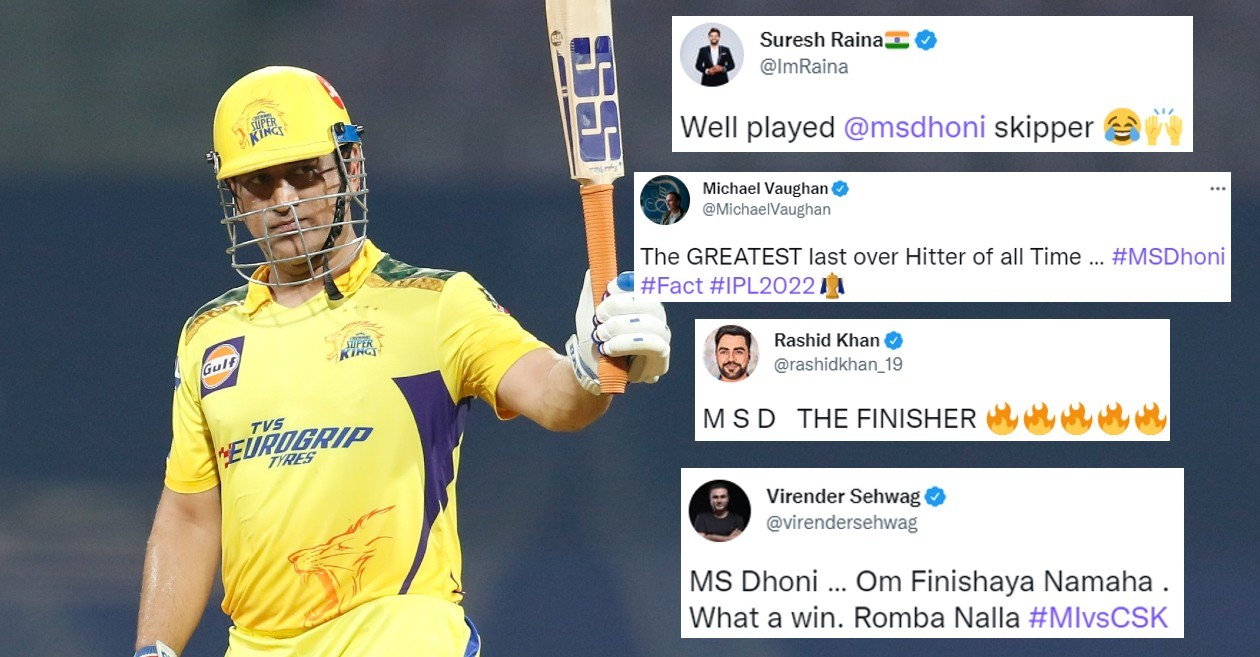Click the @ImRaina handle
The height and width of the screenshot is (657, 1260).
804,67
